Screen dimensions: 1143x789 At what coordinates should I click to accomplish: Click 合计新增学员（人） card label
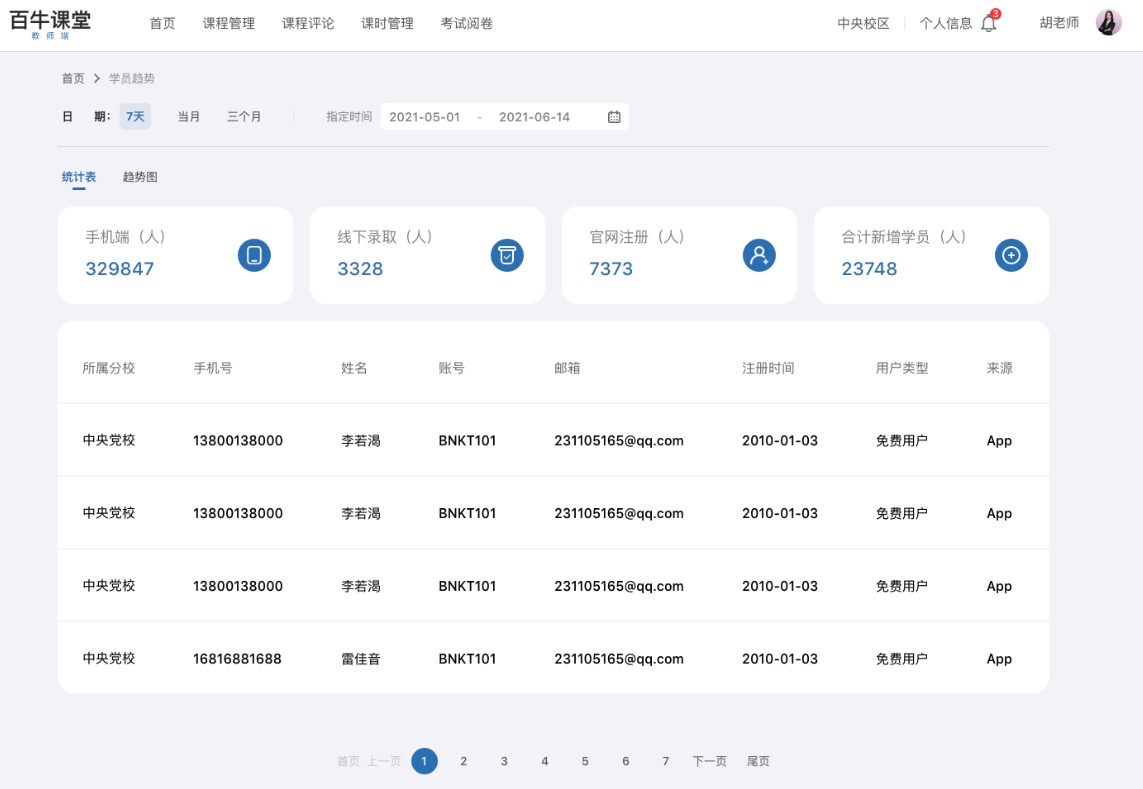tap(904, 237)
